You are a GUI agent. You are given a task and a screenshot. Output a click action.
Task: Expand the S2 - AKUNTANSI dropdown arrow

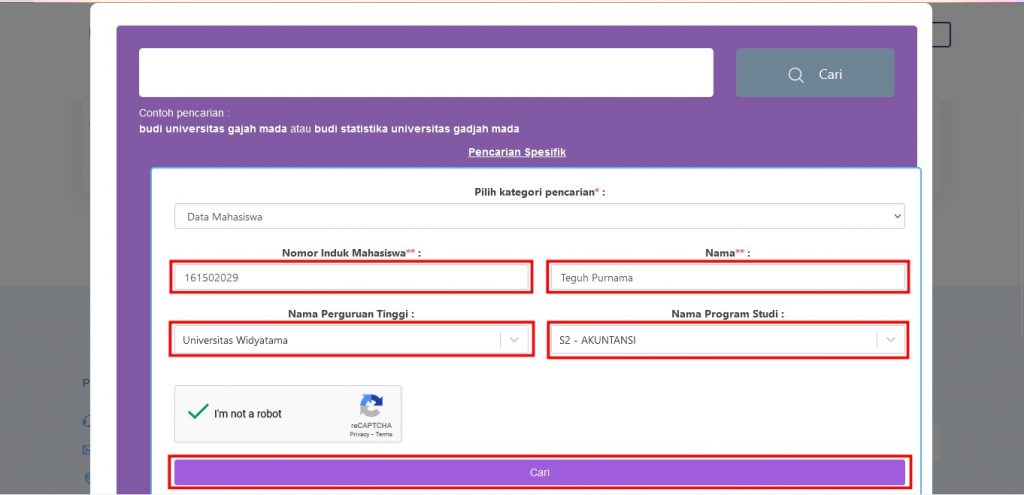[891, 340]
